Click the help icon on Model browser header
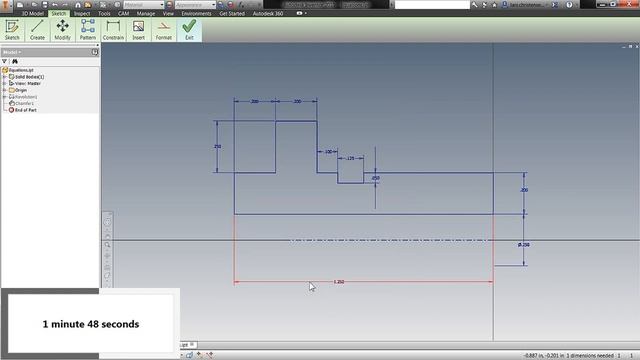Viewport: 640px width, 360px height. click(95, 52)
